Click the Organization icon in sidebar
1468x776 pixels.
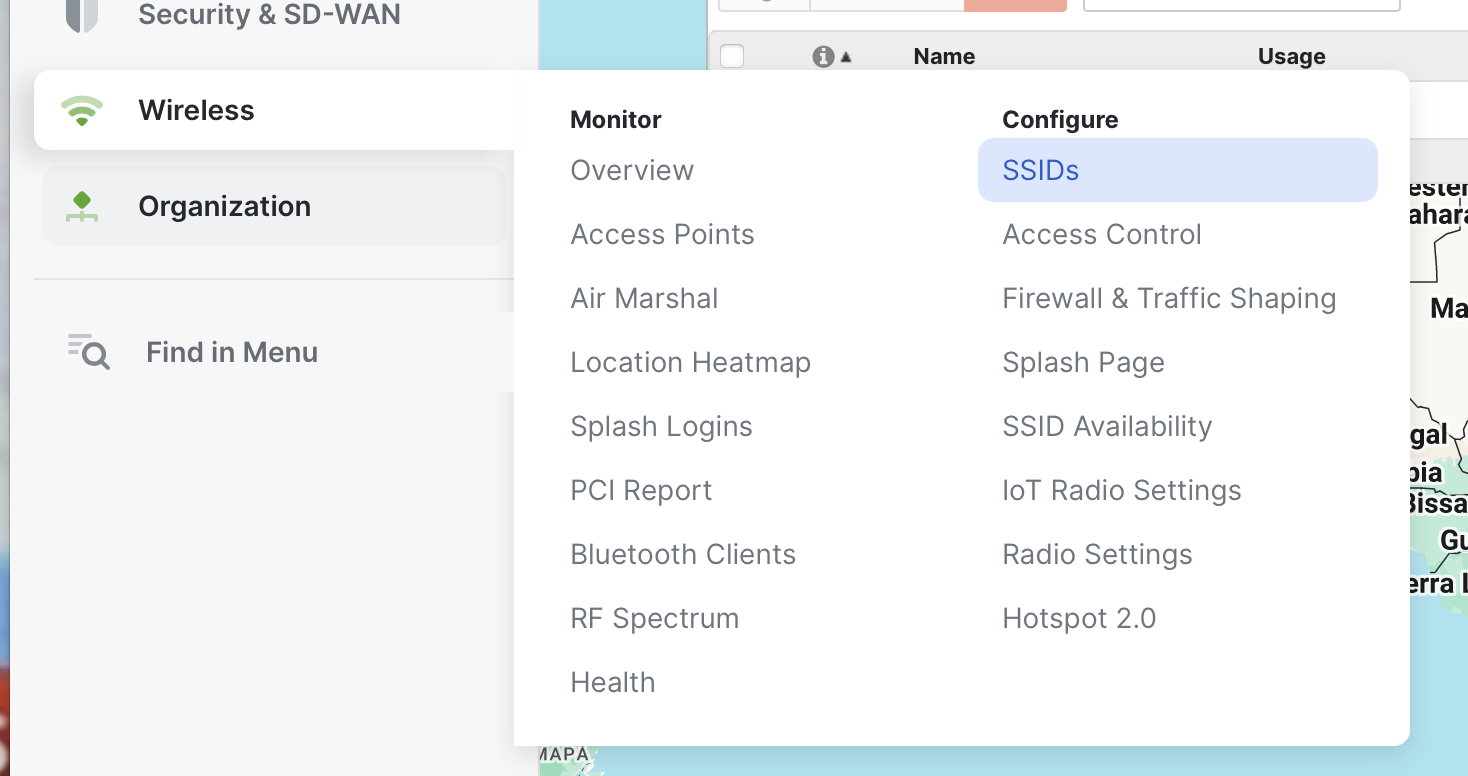point(82,206)
